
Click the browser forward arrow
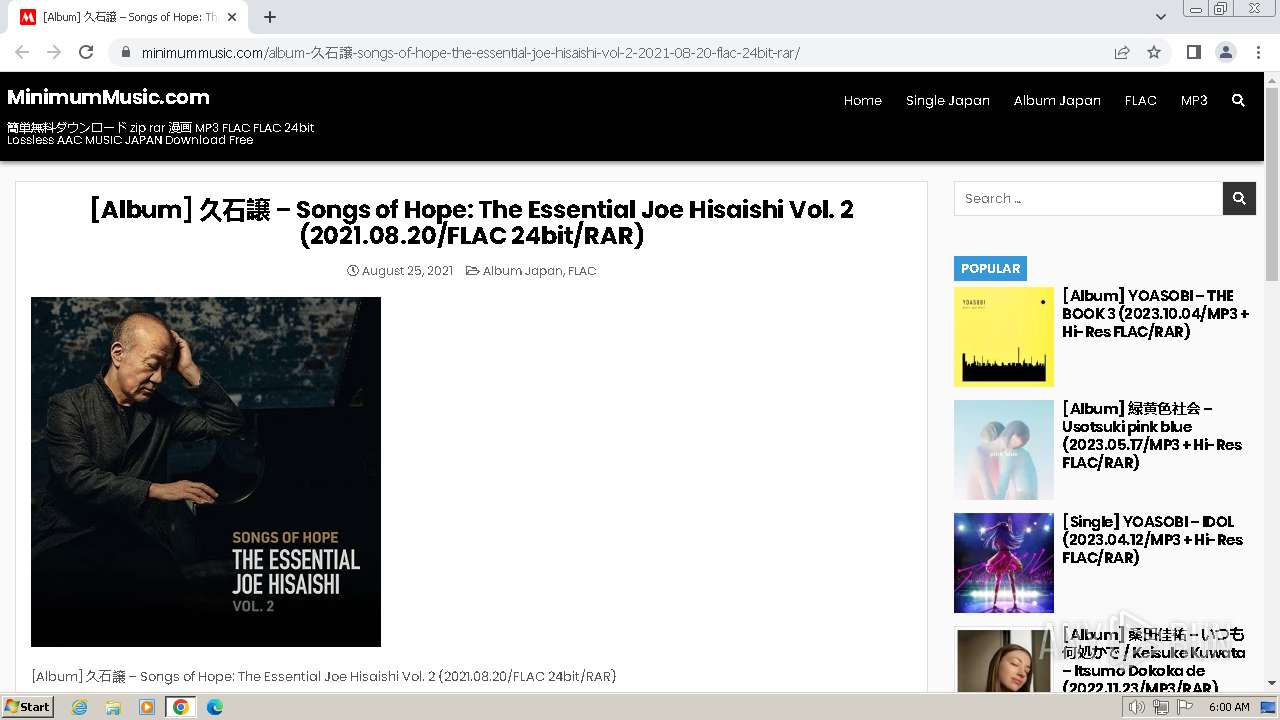(x=54, y=52)
